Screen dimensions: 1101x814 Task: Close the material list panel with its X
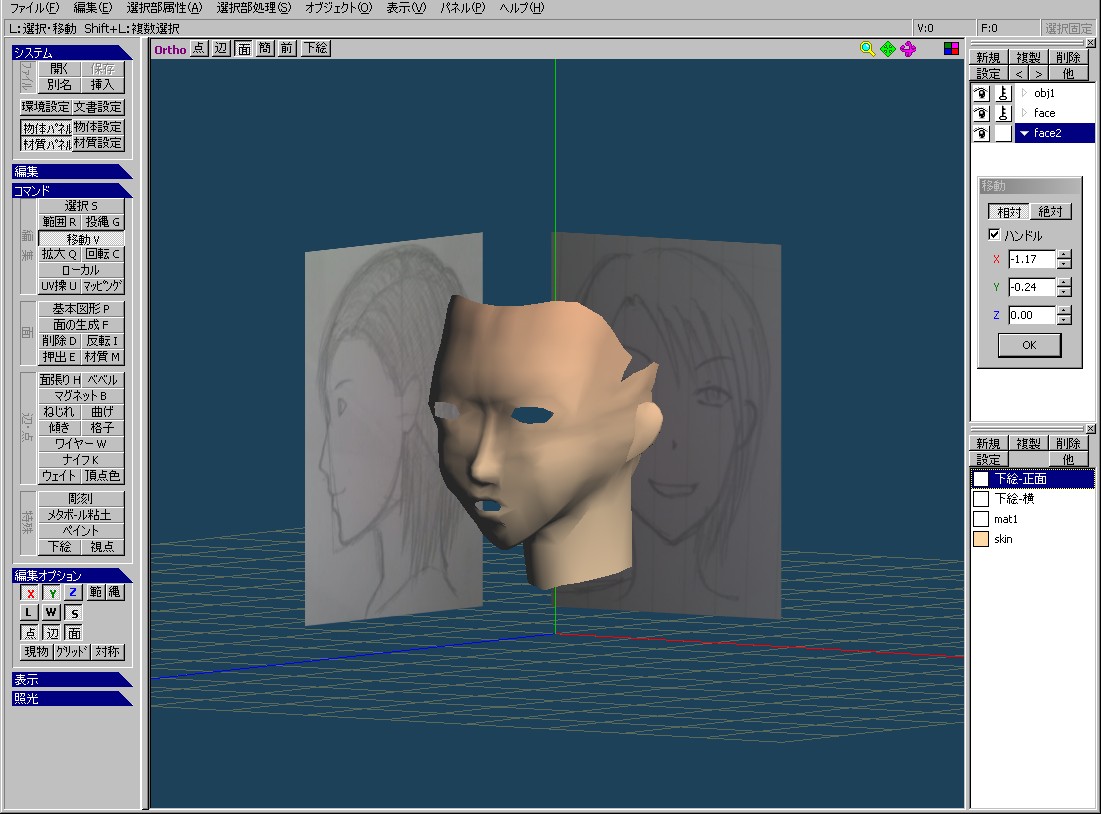click(1090, 428)
